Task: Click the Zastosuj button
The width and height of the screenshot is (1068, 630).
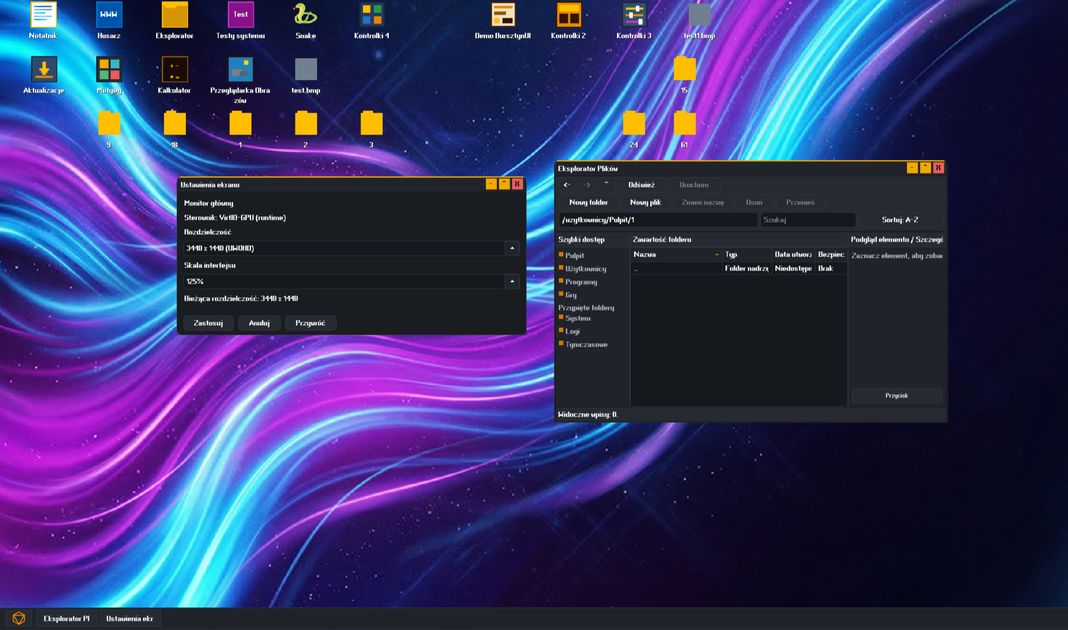Action: [208, 323]
